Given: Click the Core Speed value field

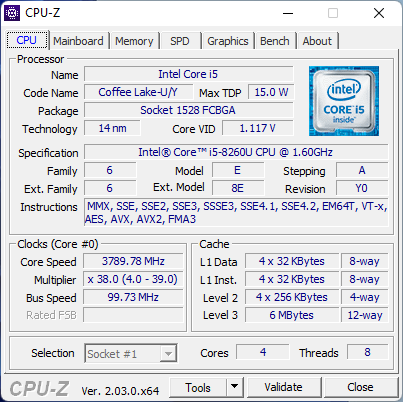Looking at the screenshot, I should 133,261.
